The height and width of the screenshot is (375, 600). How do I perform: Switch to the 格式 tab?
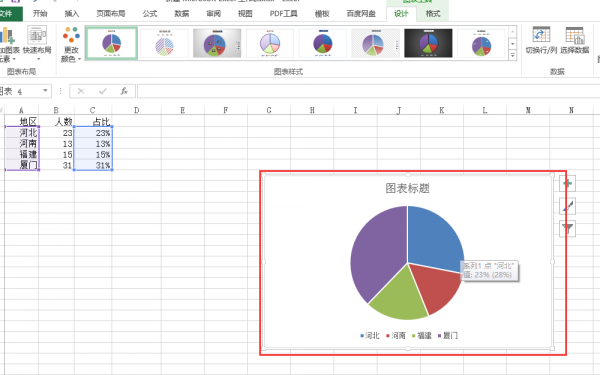pyautogui.click(x=433, y=14)
